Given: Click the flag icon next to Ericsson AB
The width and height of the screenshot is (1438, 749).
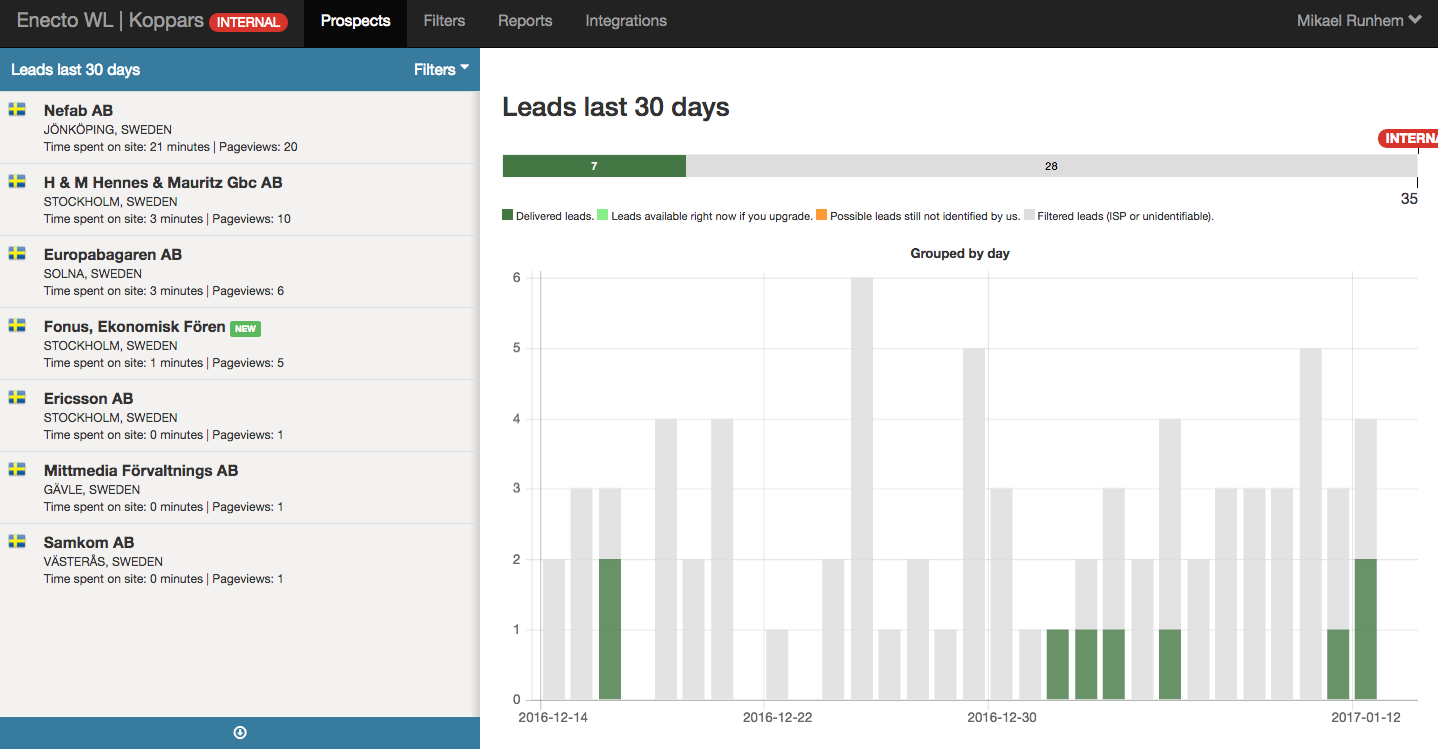Looking at the screenshot, I should [17, 397].
